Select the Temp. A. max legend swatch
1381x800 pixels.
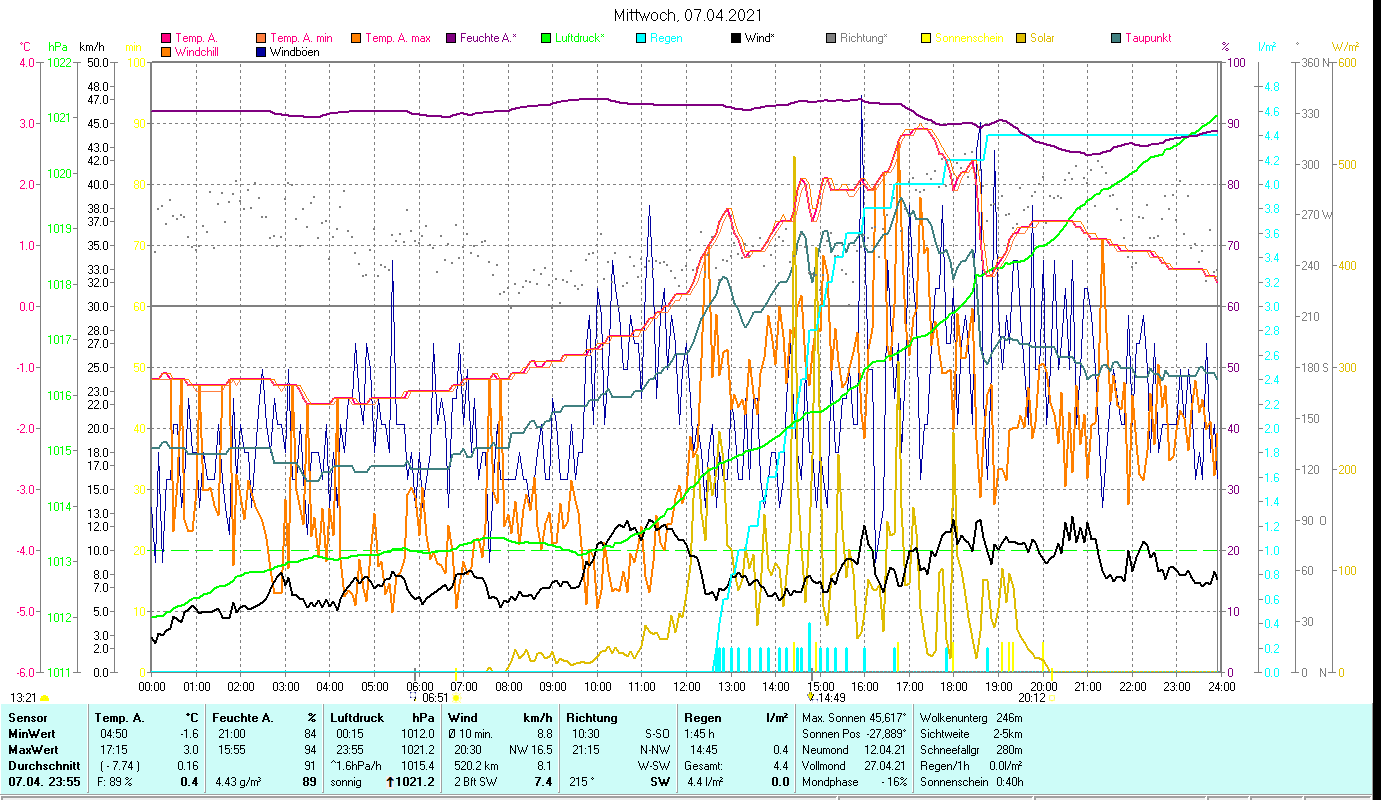click(355, 38)
